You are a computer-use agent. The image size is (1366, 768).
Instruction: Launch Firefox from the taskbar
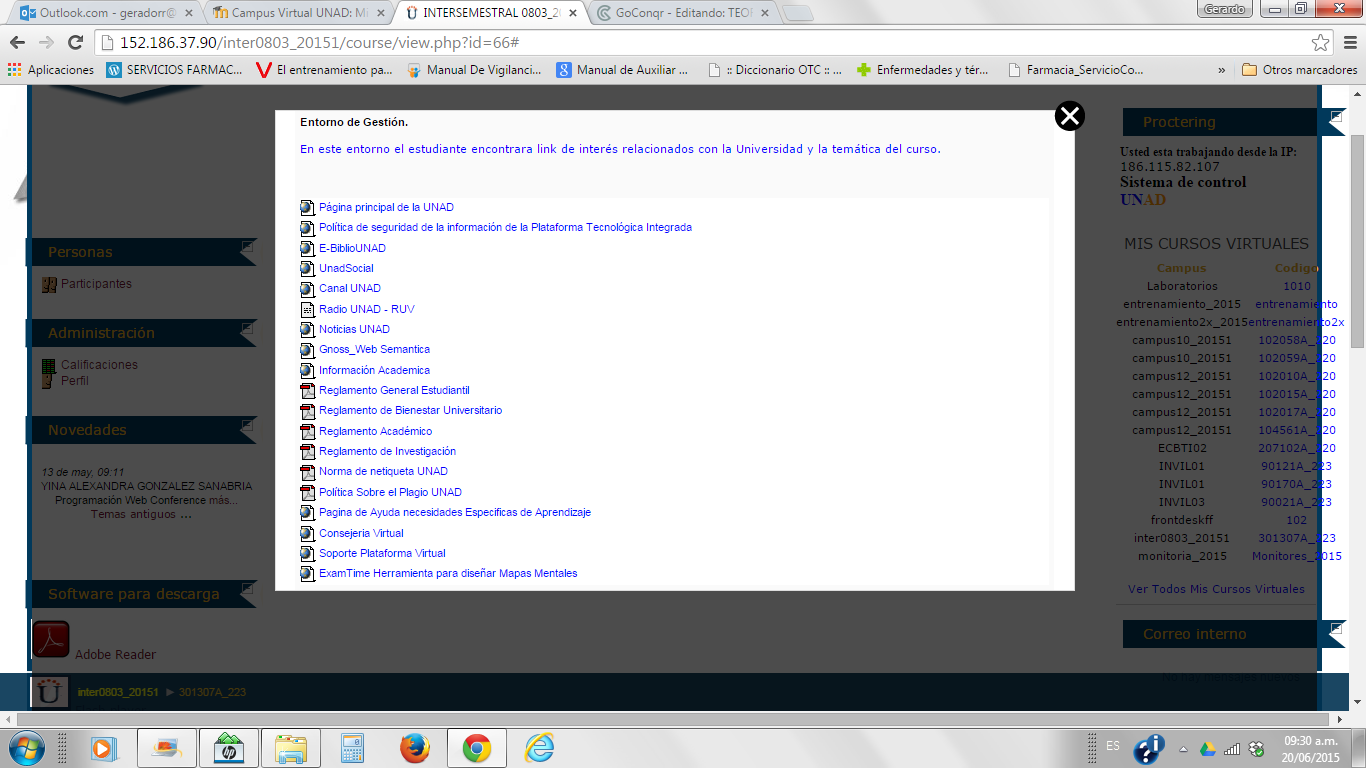click(x=414, y=748)
